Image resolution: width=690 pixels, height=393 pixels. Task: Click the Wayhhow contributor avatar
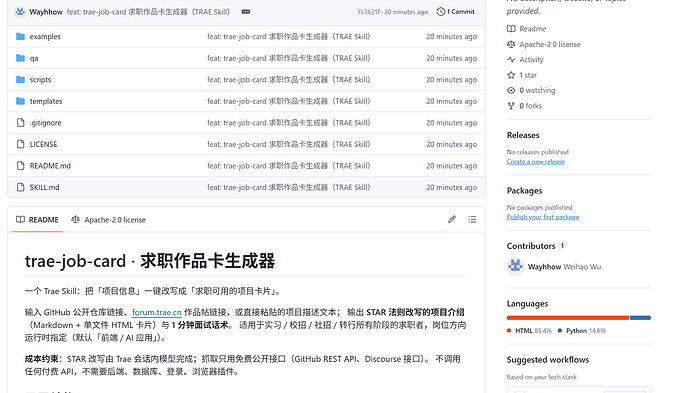(515, 267)
